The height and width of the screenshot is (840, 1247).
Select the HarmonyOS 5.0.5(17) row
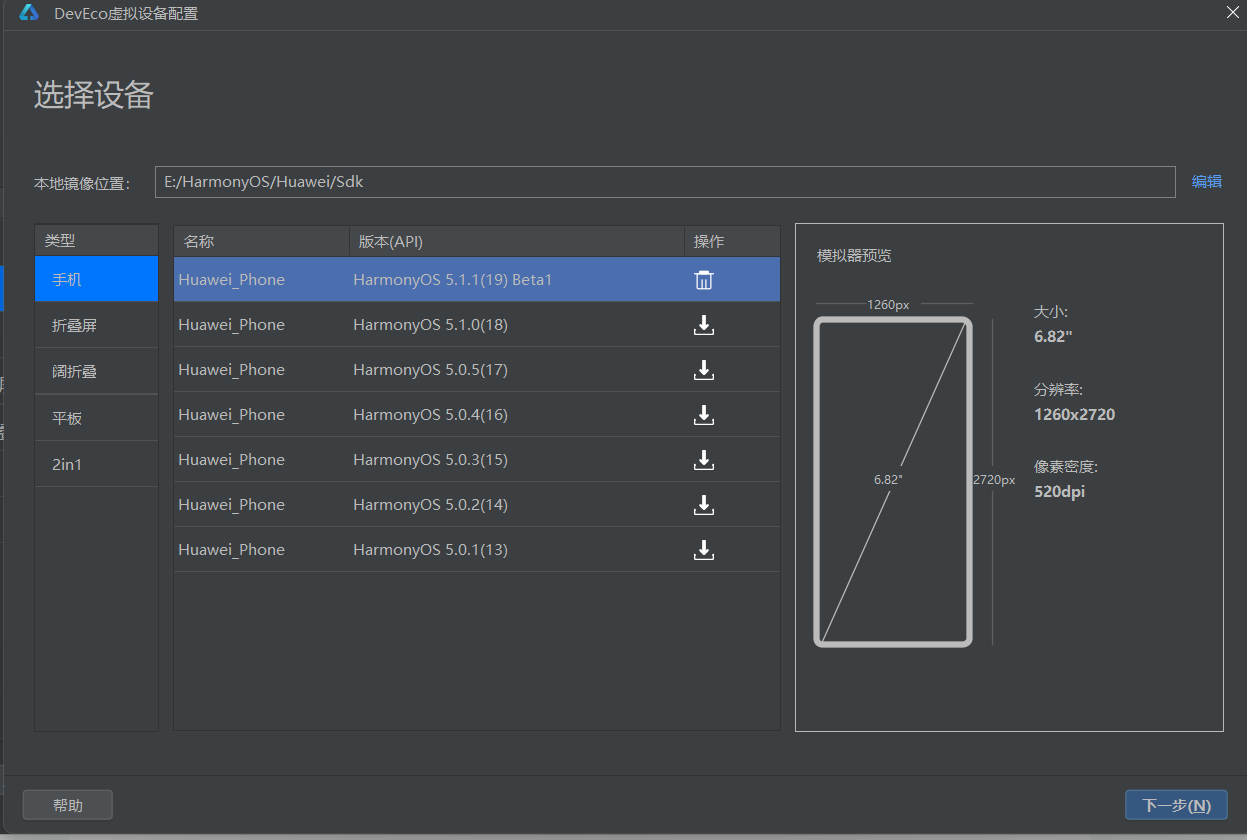(x=477, y=370)
